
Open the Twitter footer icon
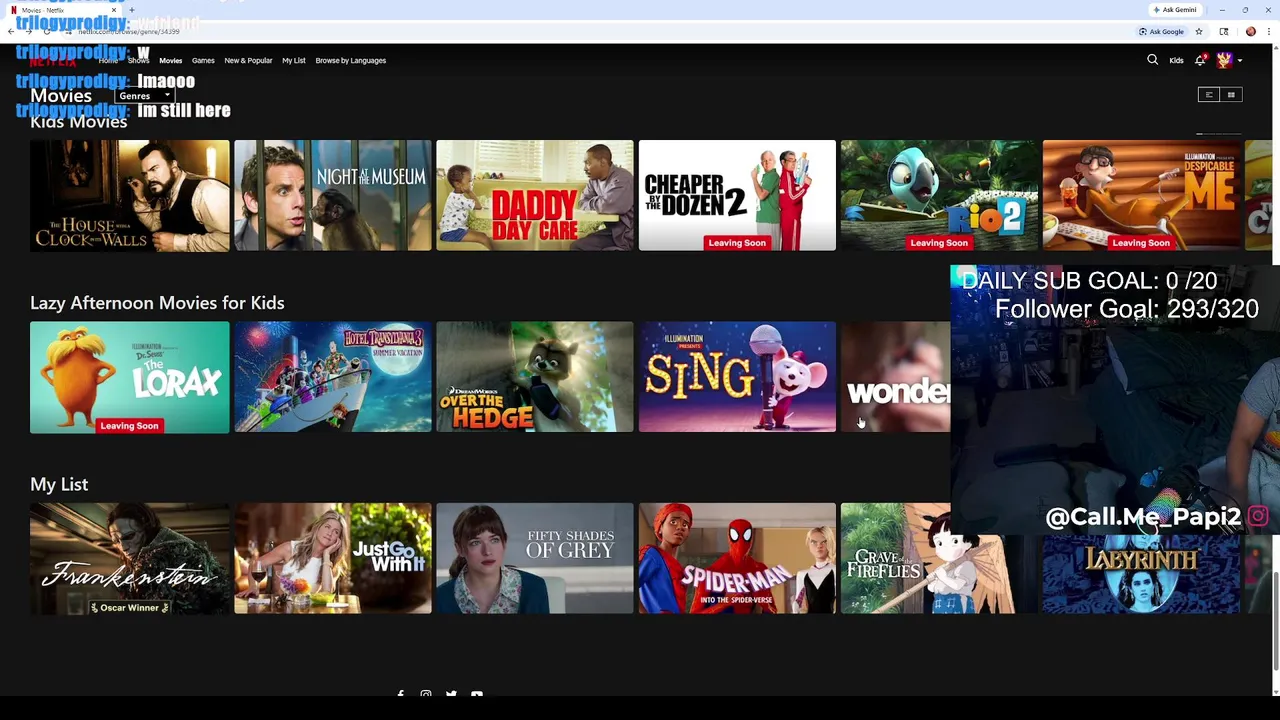coord(451,694)
